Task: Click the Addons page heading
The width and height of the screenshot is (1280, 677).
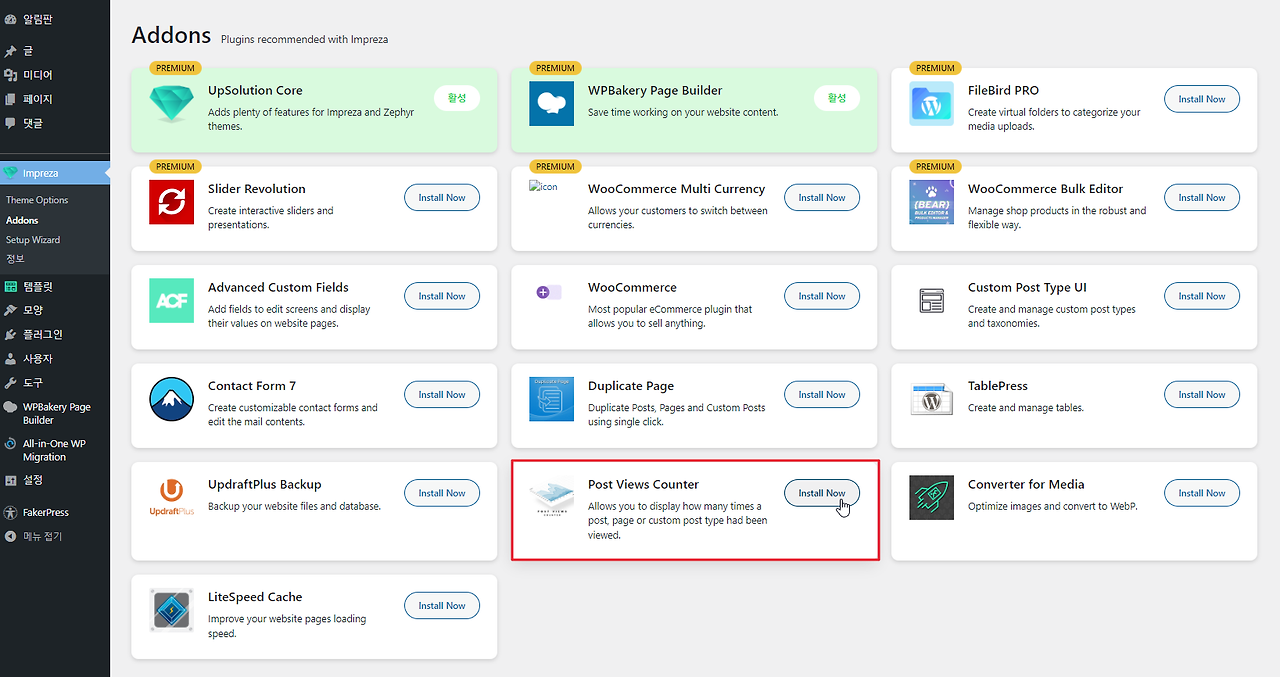Action: click(x=171, y=35)
